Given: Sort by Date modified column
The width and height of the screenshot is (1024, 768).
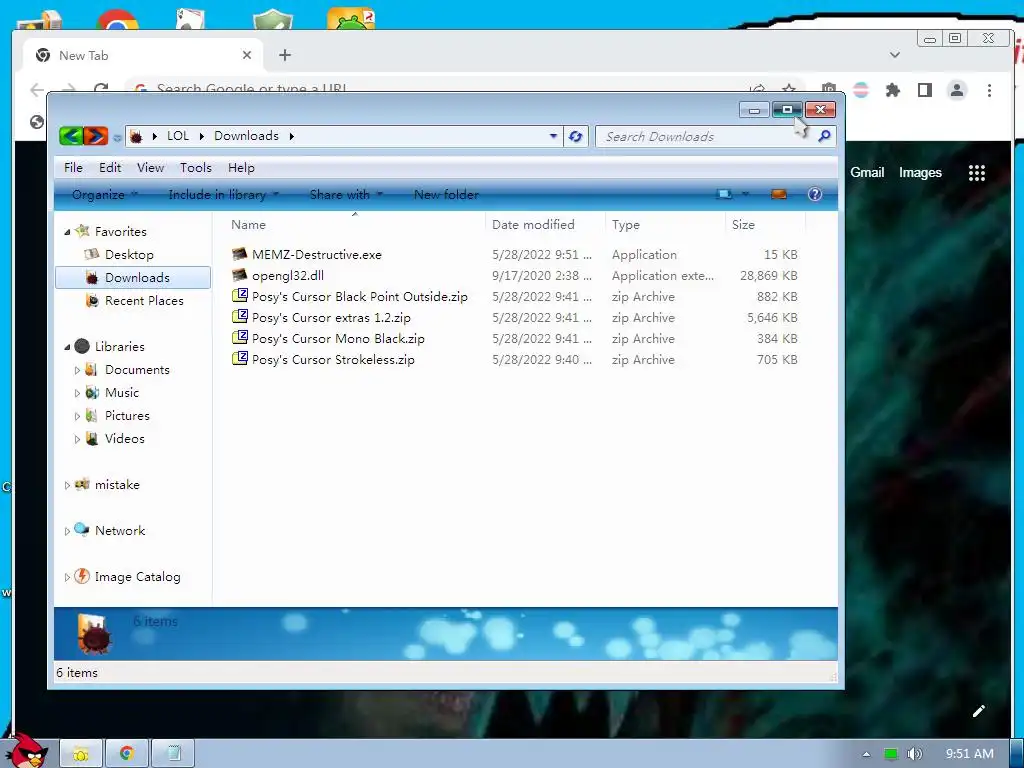Looking at the screenshot, I should tap(533, 225).
